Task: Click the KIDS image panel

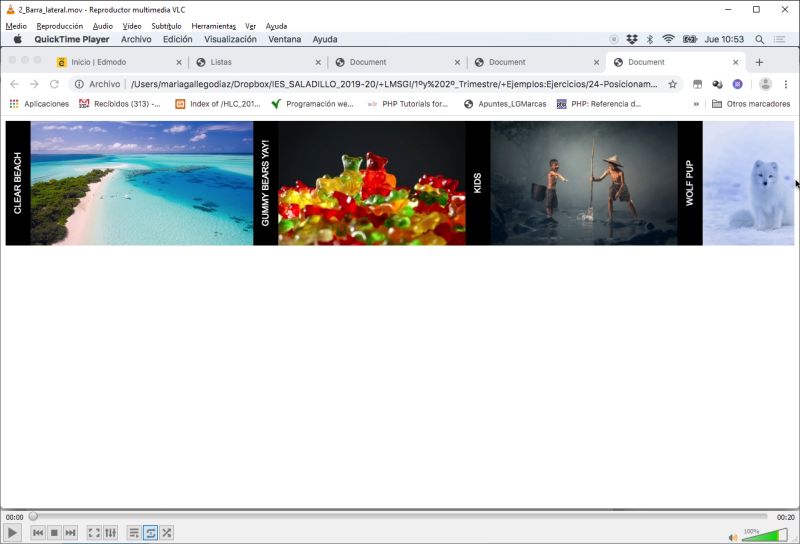Action: pyautogui.click(x=584, y=183)
